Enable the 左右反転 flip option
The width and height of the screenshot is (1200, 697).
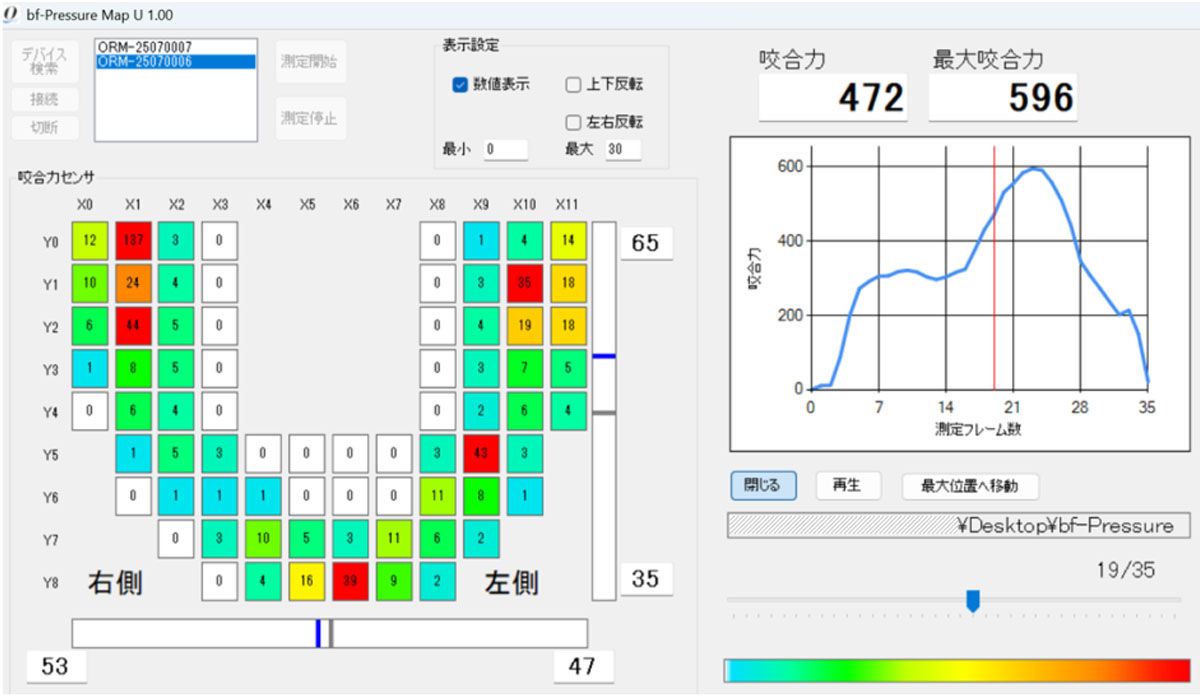[574, 122]
